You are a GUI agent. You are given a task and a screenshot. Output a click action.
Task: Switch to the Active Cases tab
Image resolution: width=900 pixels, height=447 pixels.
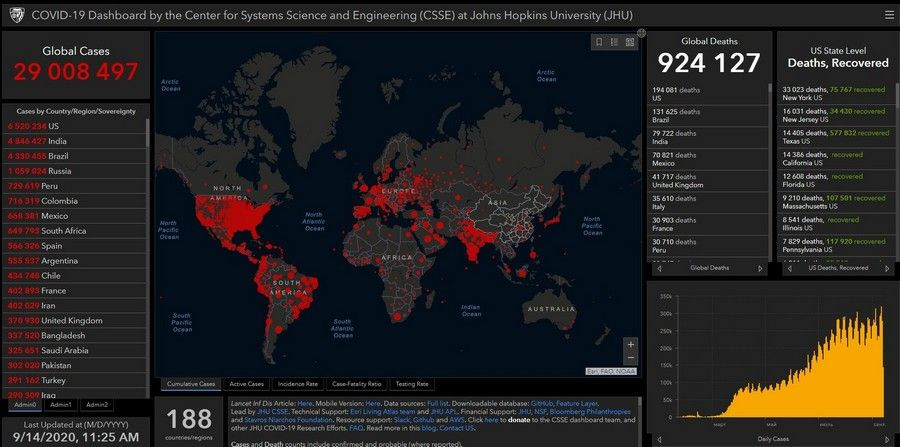click(246, 384)
